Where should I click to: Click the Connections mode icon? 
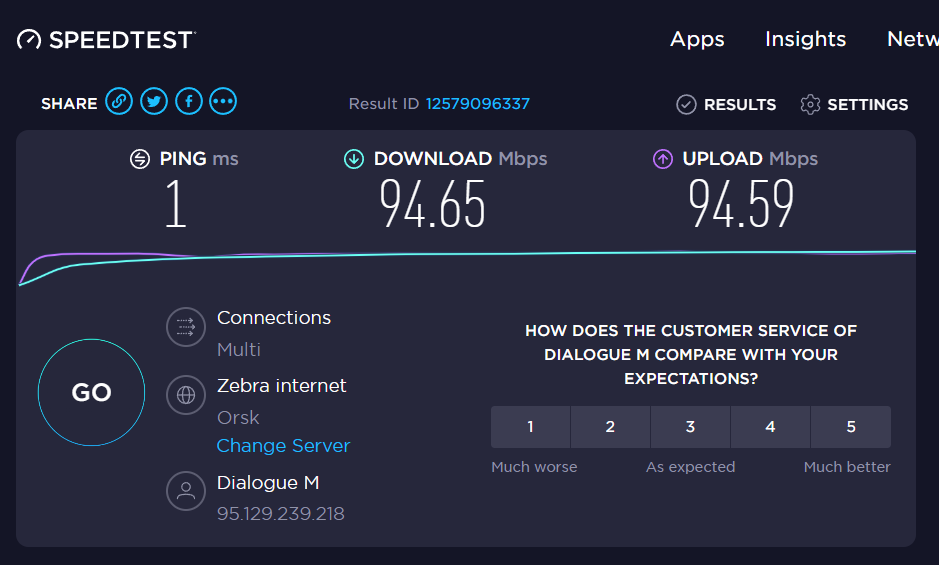click(x=186, y=327)
